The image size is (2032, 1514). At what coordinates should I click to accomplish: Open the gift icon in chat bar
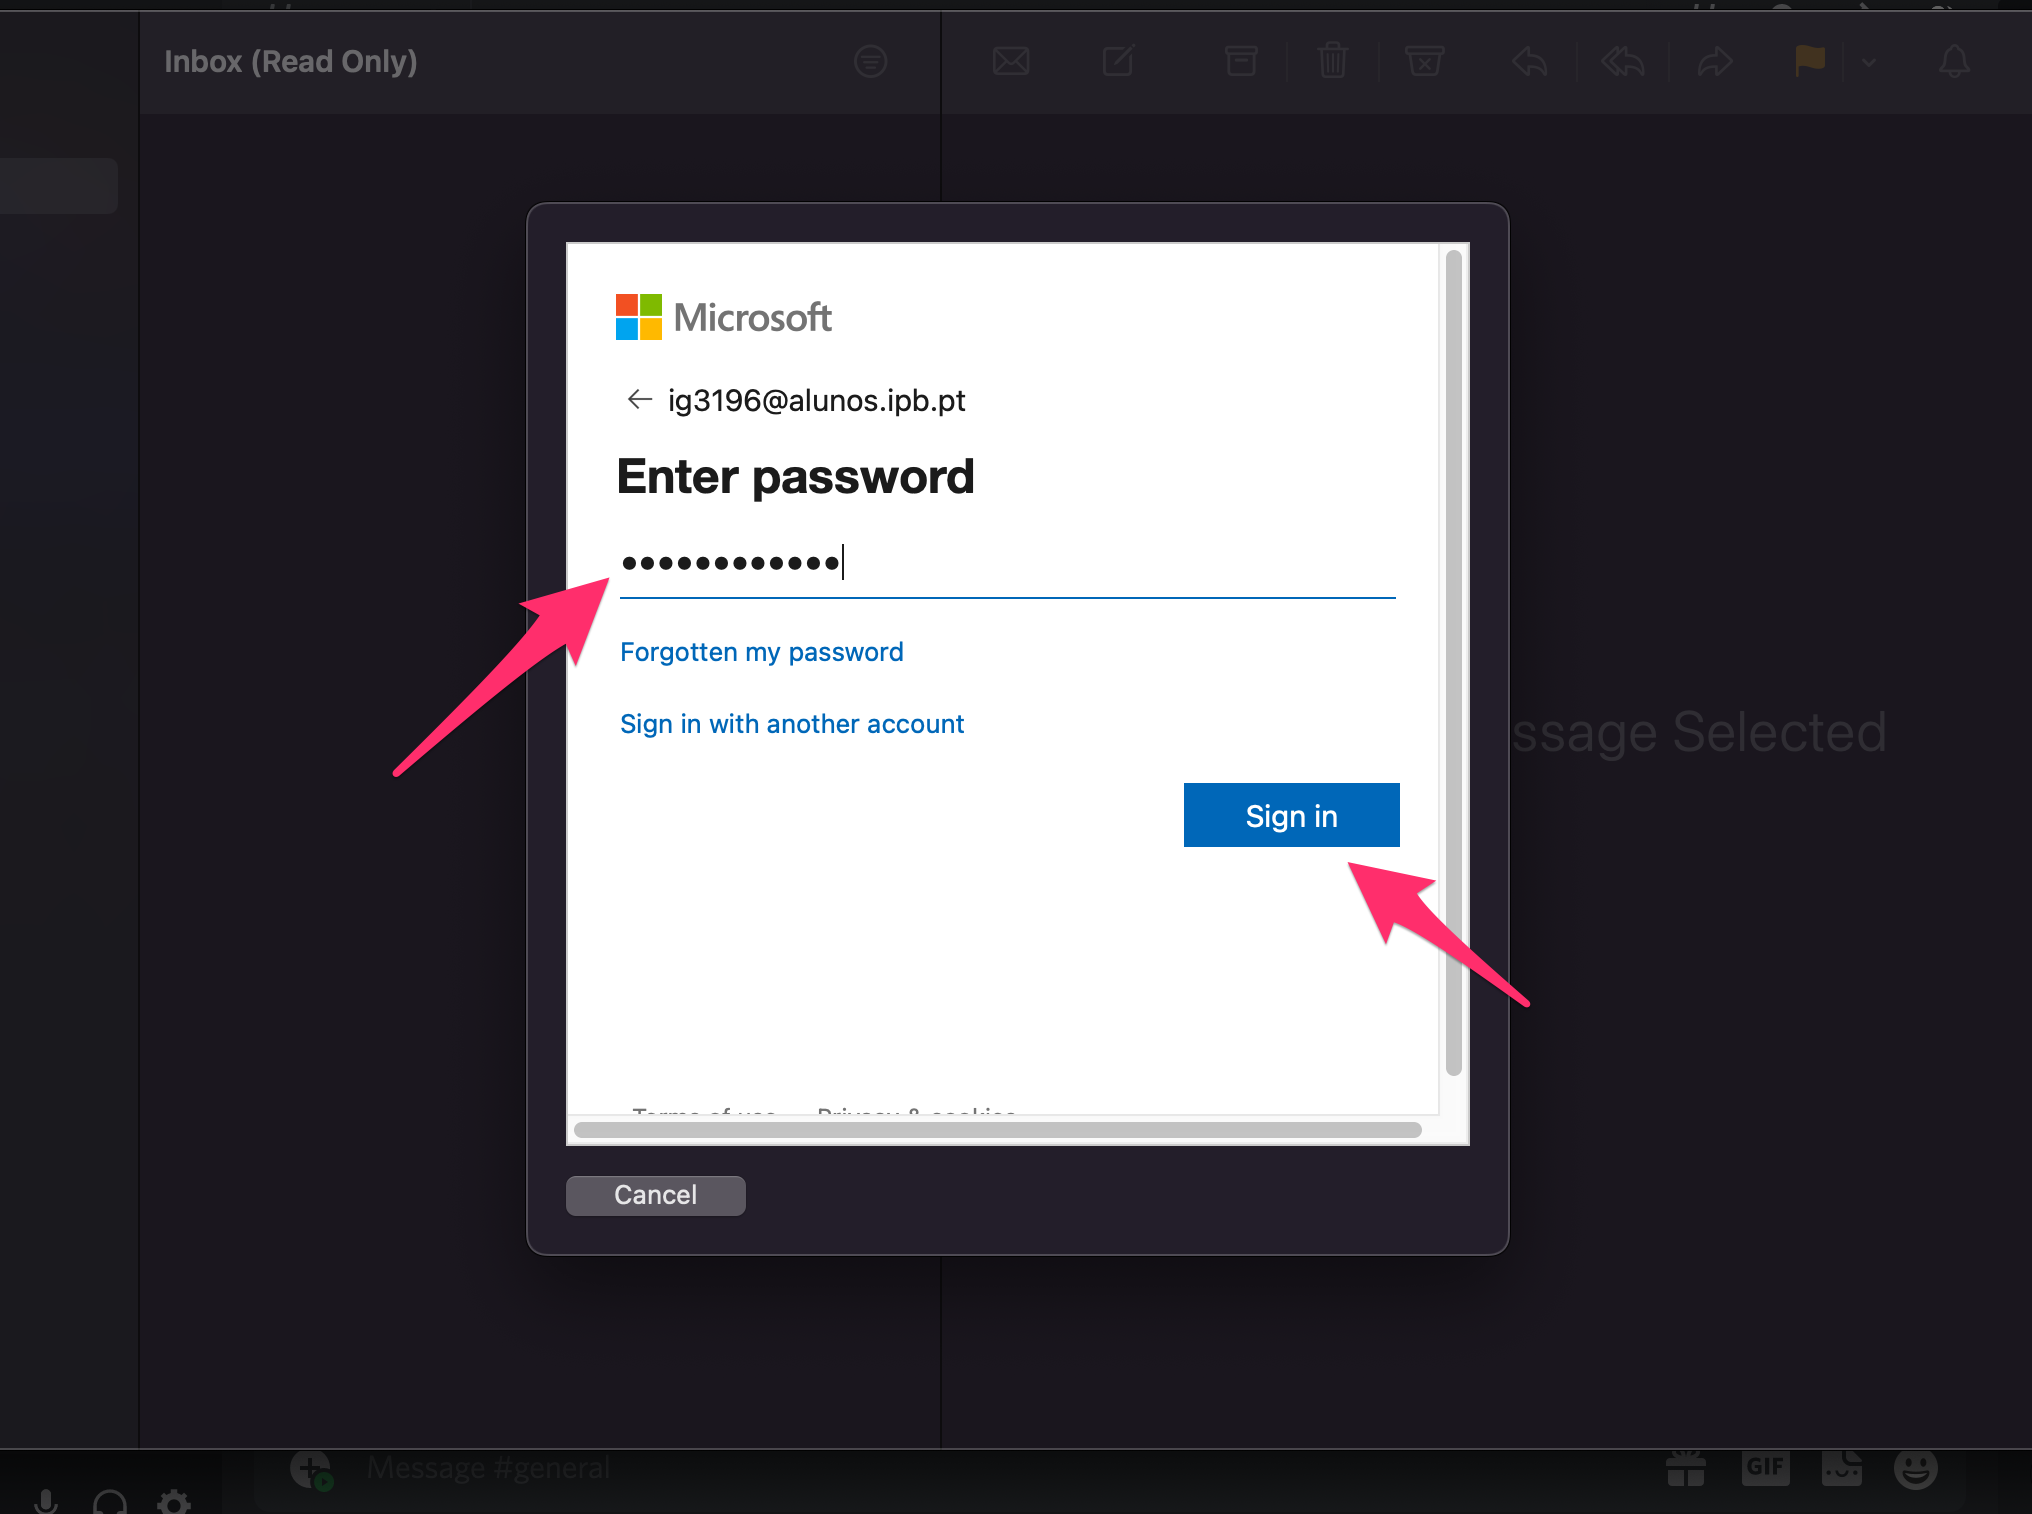(x=1685, y=1469)
